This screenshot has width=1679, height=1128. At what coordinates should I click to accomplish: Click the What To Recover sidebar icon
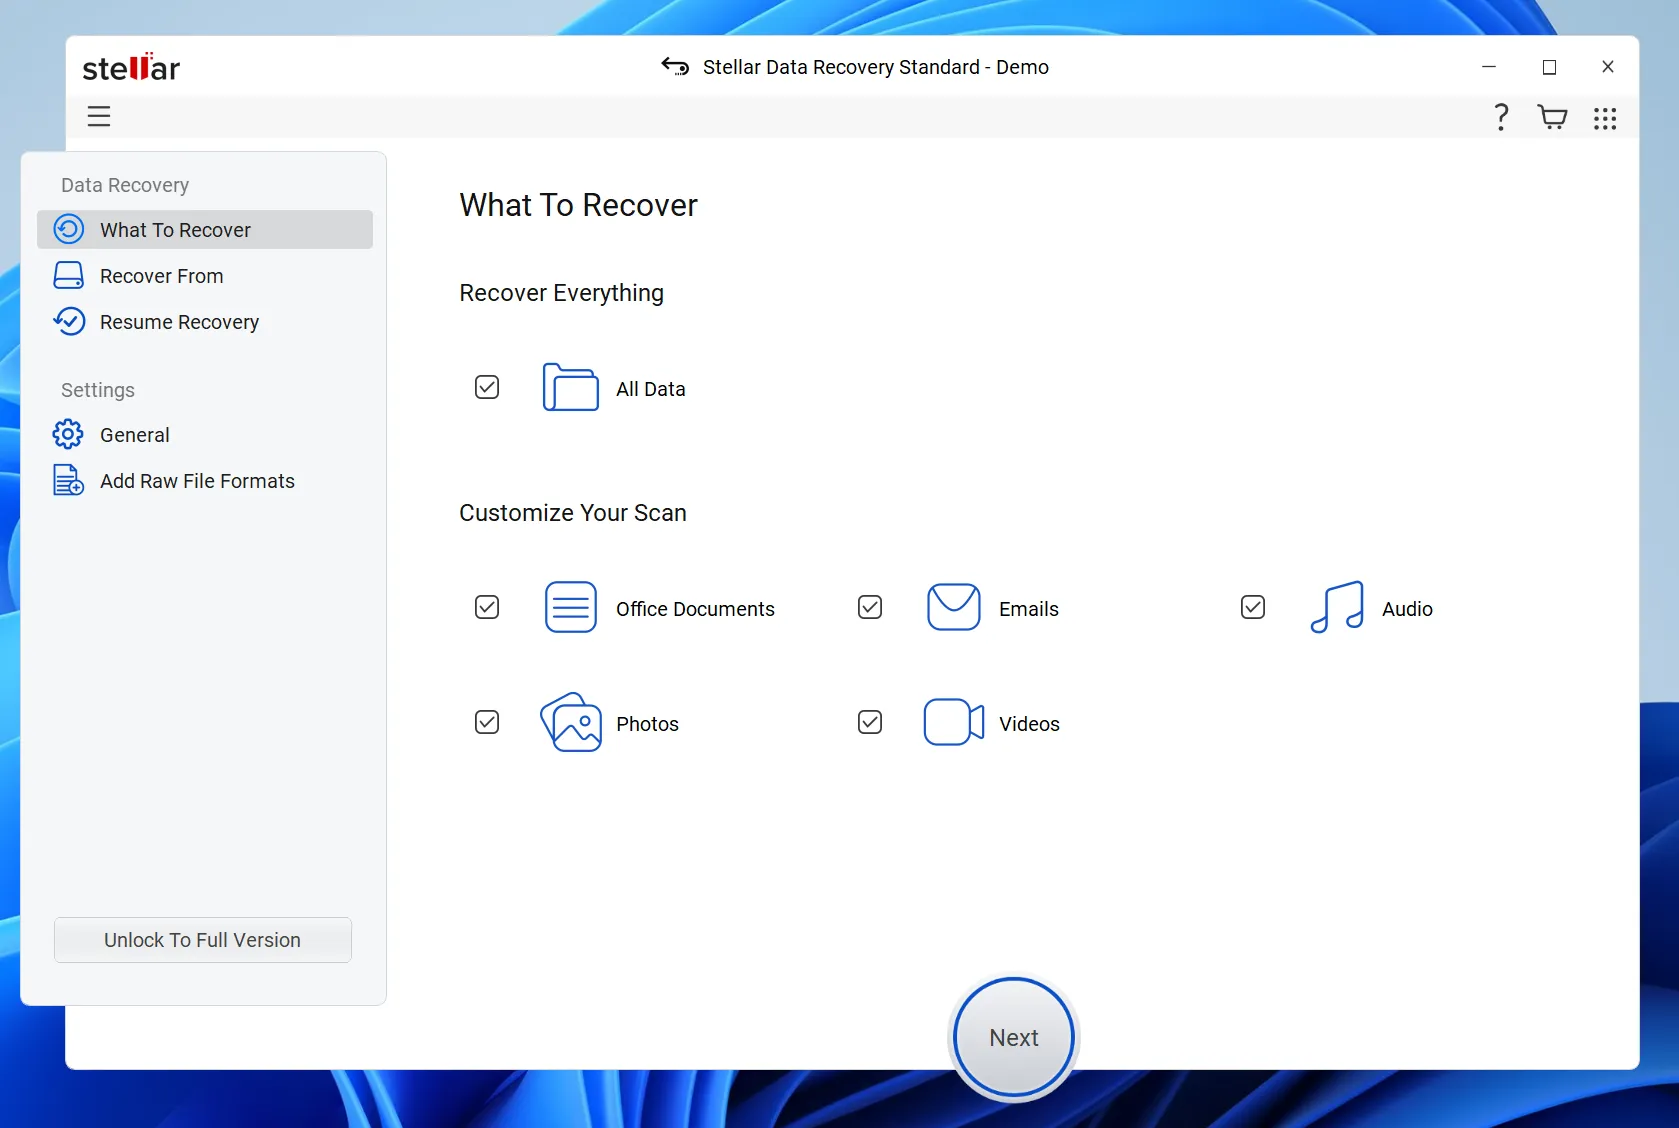coord(69,229)
